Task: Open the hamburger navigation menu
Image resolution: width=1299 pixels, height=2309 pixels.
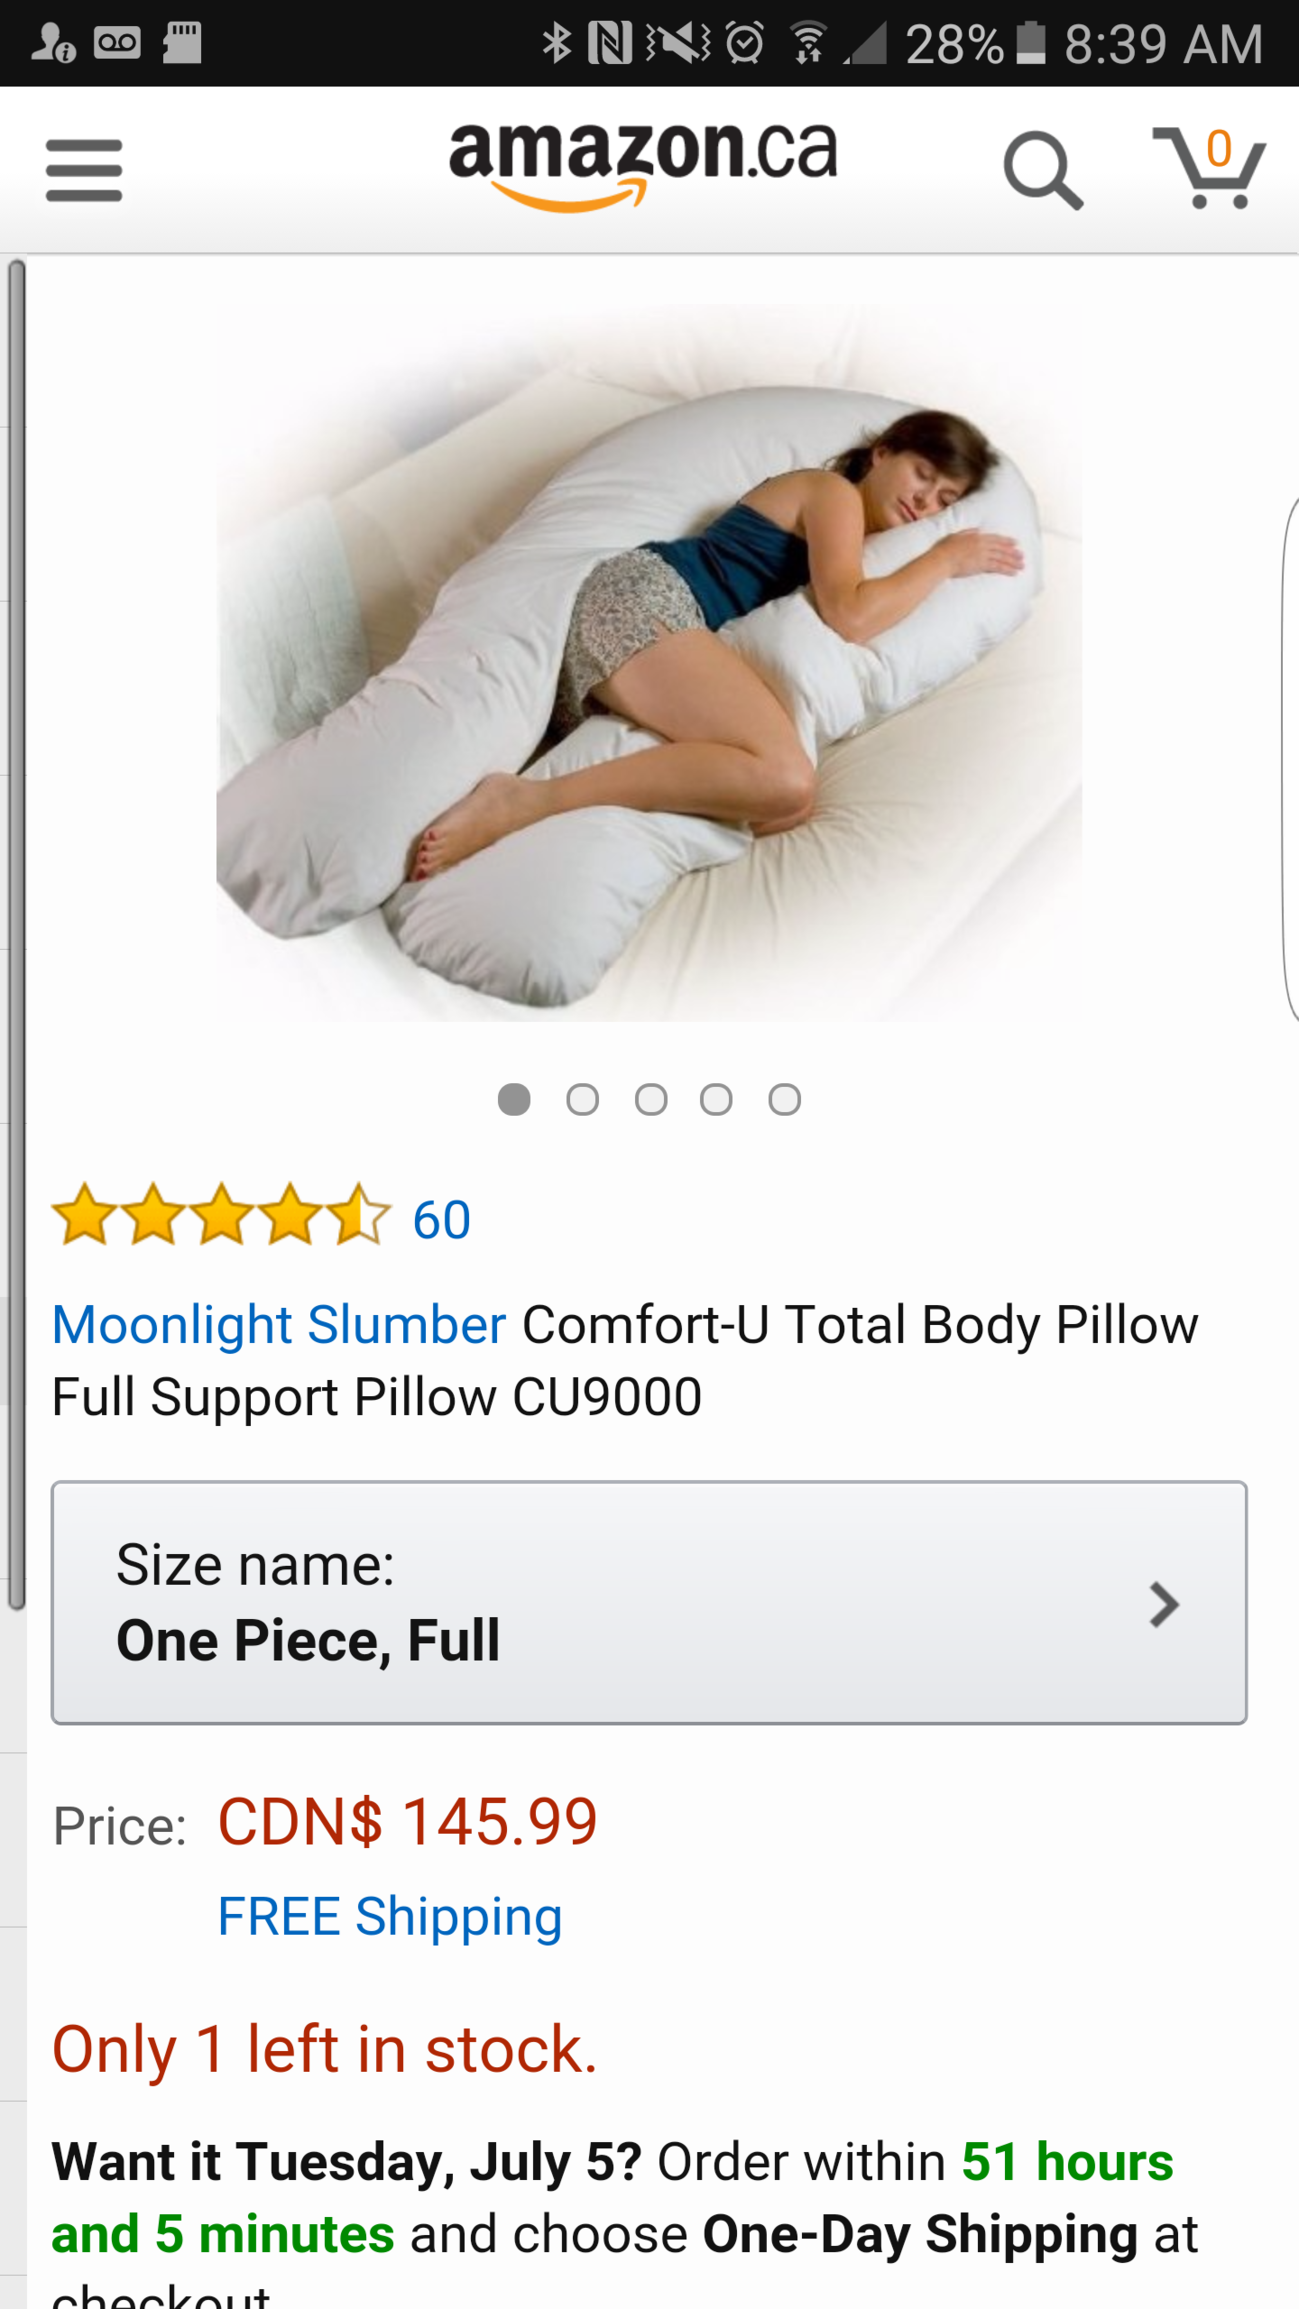Action: (x=84, y=170)
